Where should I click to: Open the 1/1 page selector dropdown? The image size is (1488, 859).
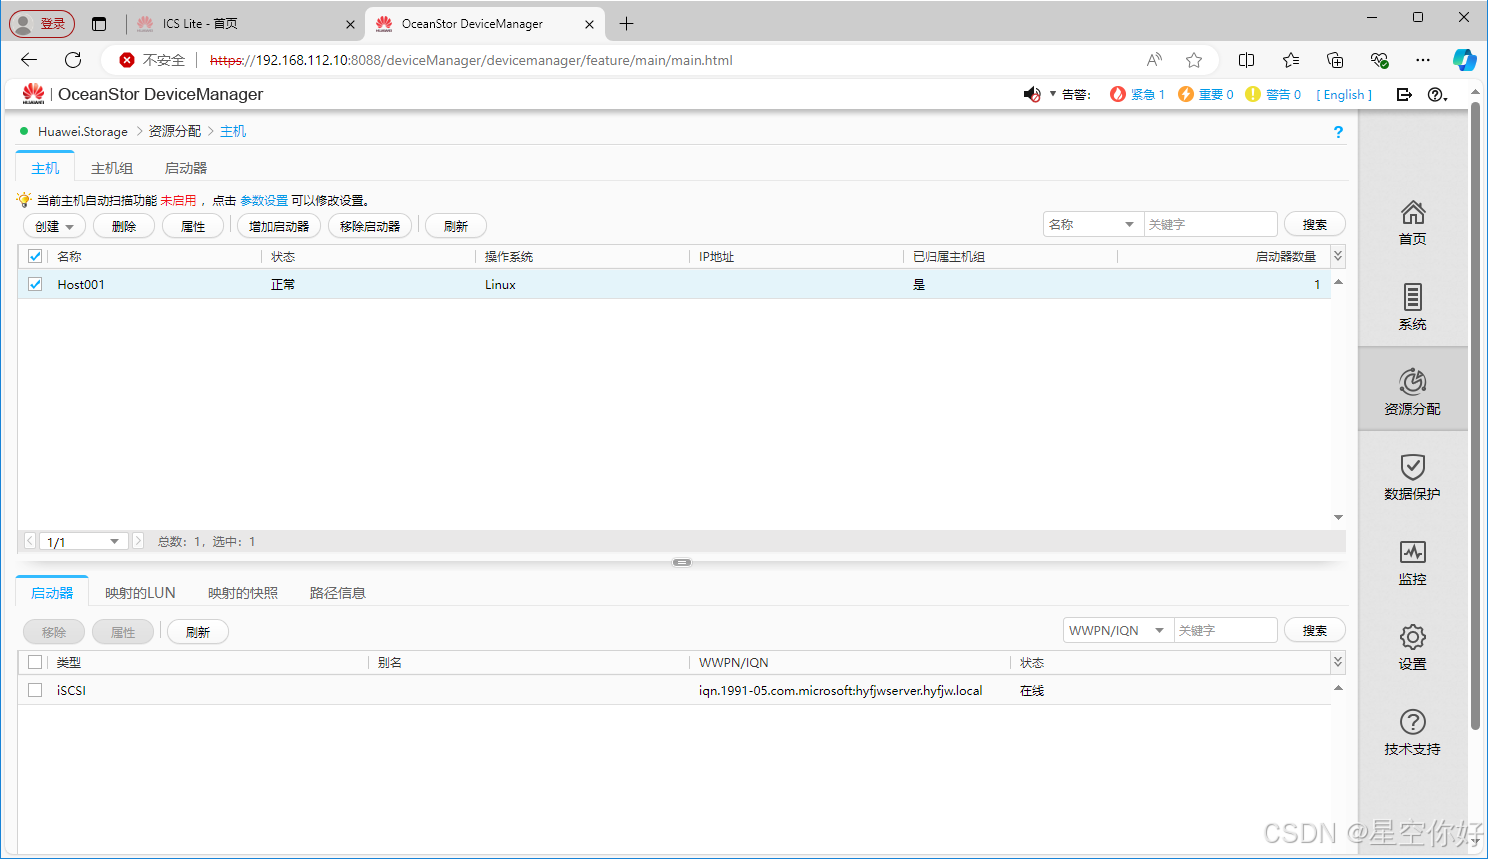[x=83, y=541]
